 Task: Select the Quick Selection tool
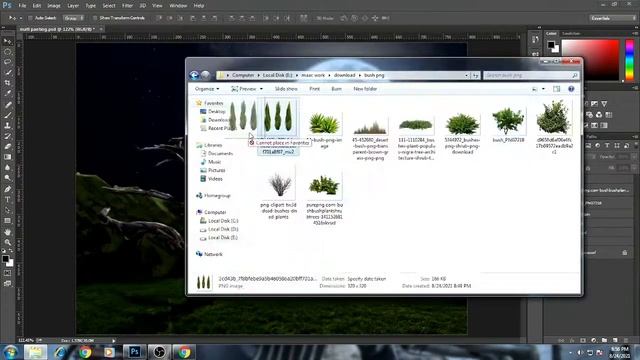pos(7,73)
